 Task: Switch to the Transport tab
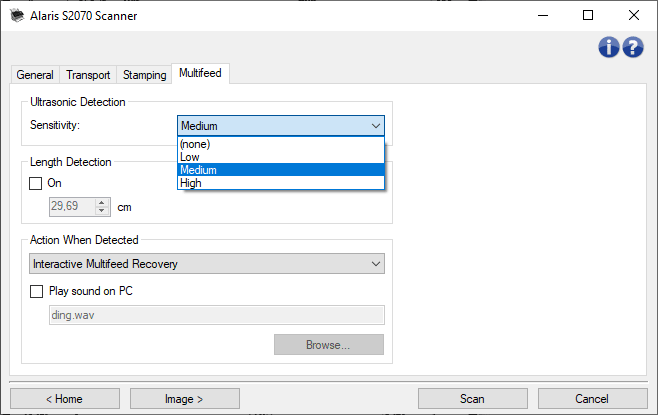click(x=88, y=75)
